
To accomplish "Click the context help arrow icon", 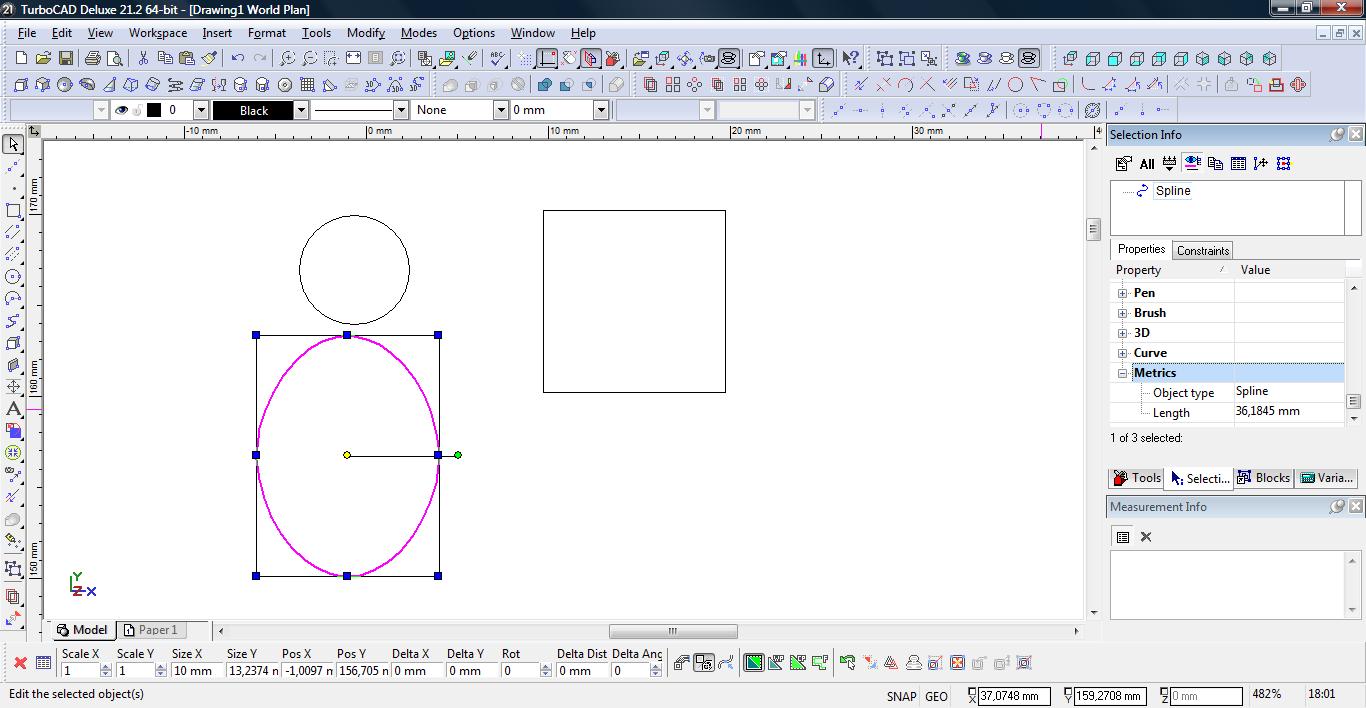I will pyautogui.click(x=850, y=59).
